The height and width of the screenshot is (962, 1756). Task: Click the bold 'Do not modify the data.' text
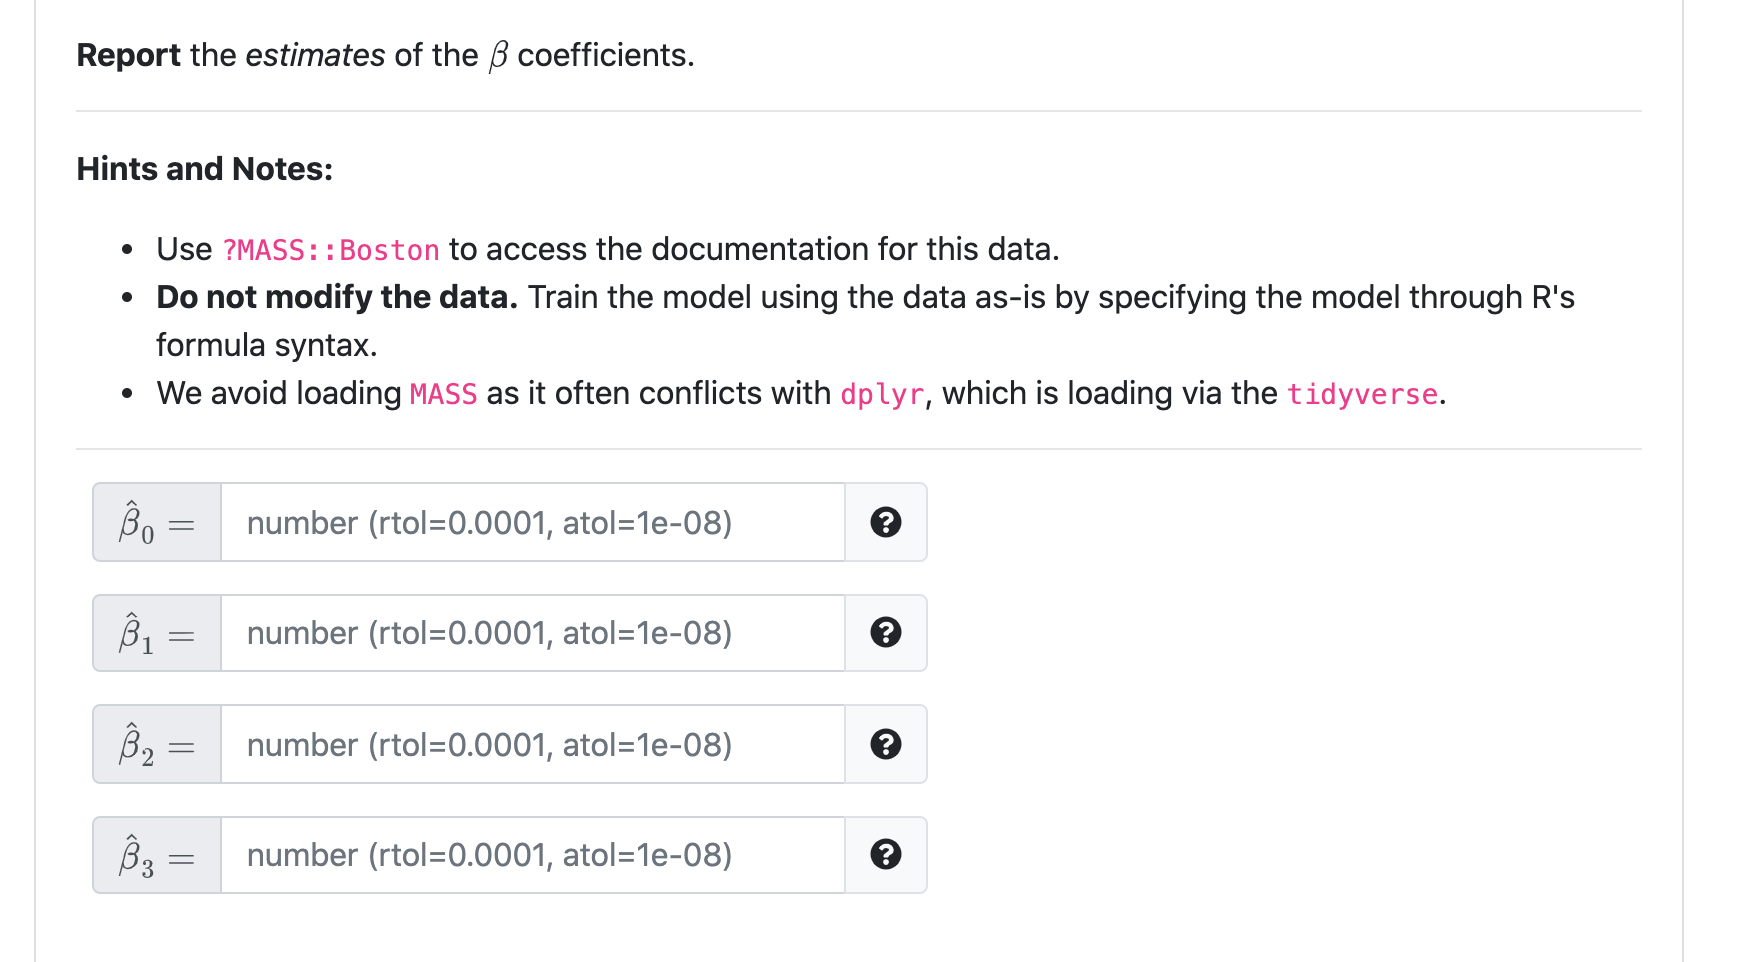[x=337, y=297]
